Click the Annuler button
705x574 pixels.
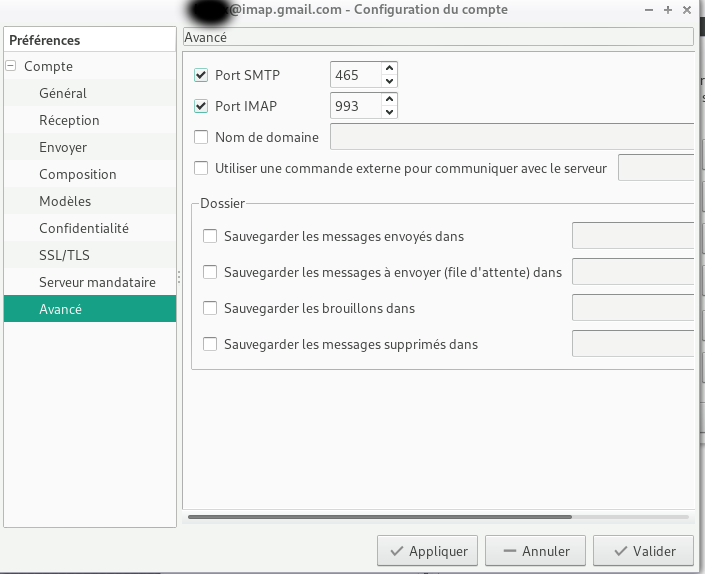[535, 551]
